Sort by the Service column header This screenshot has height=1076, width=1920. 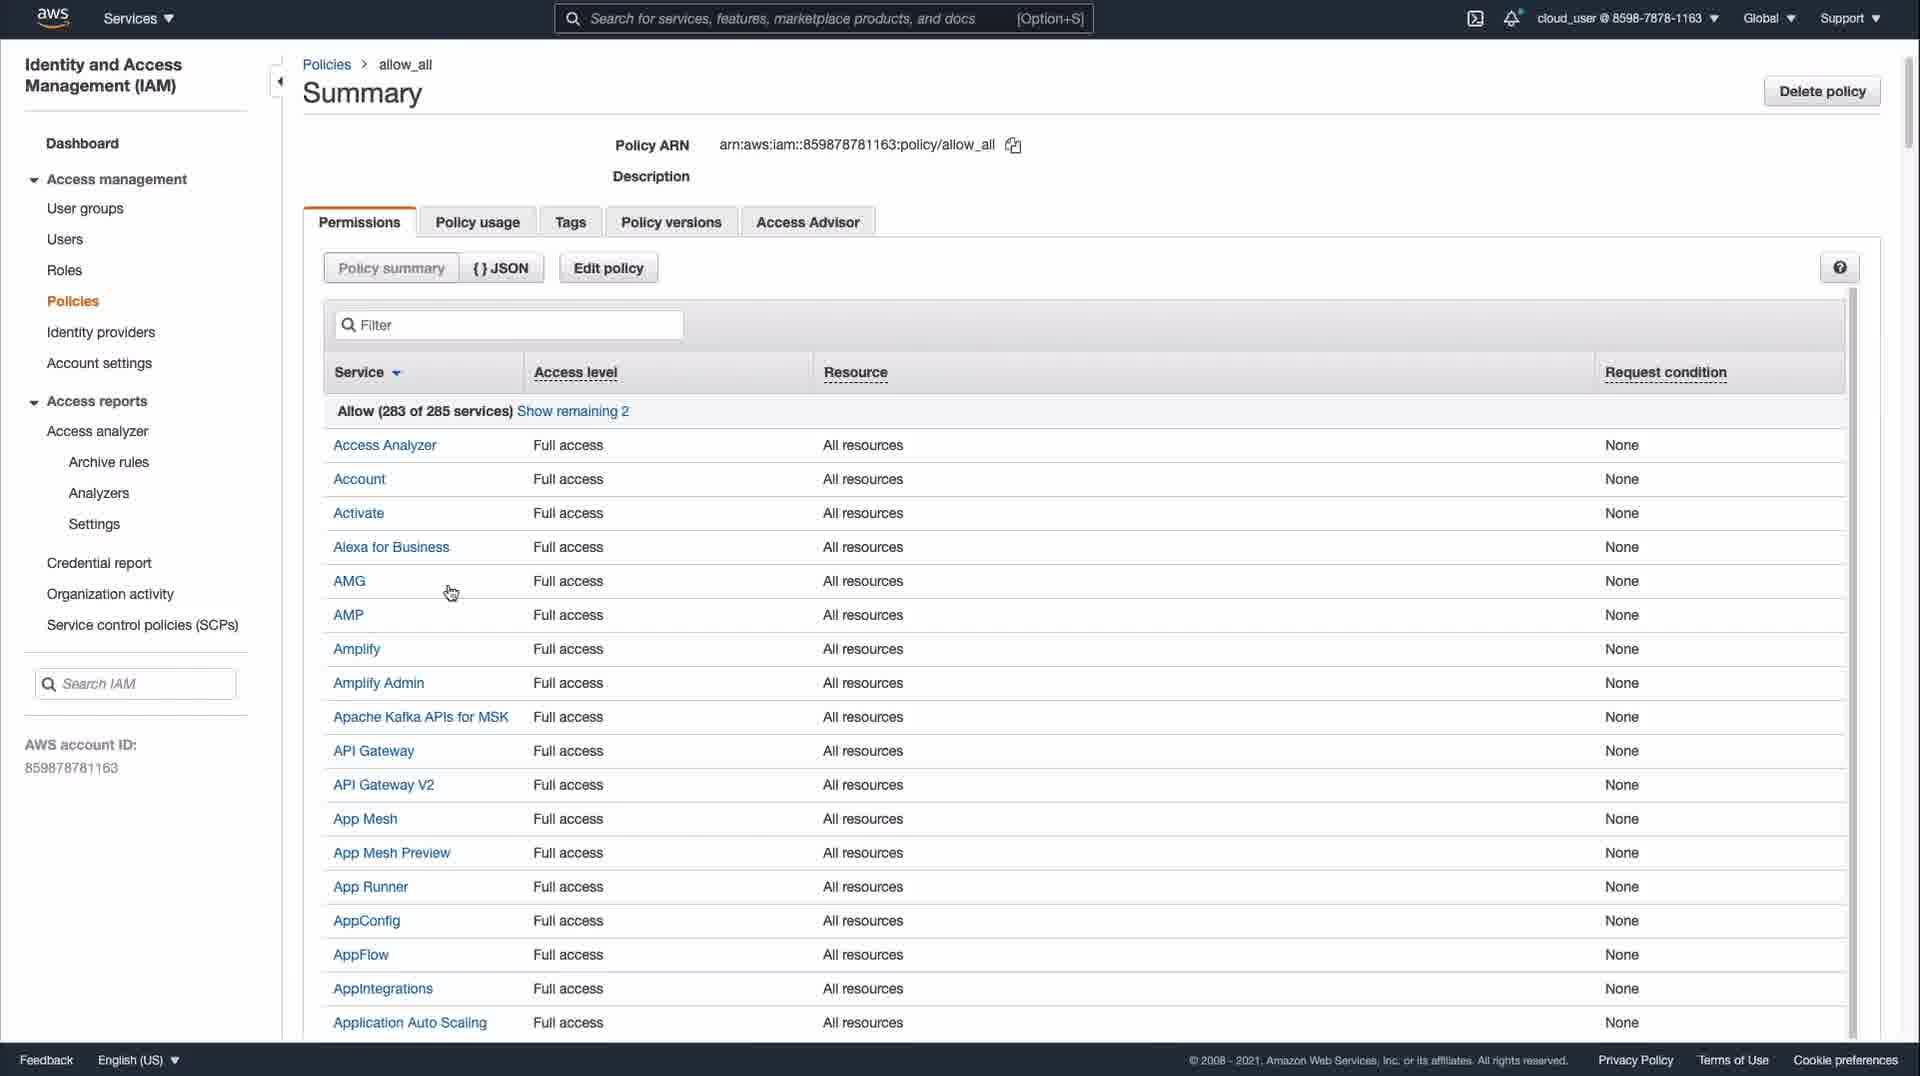tap(367, 373)
